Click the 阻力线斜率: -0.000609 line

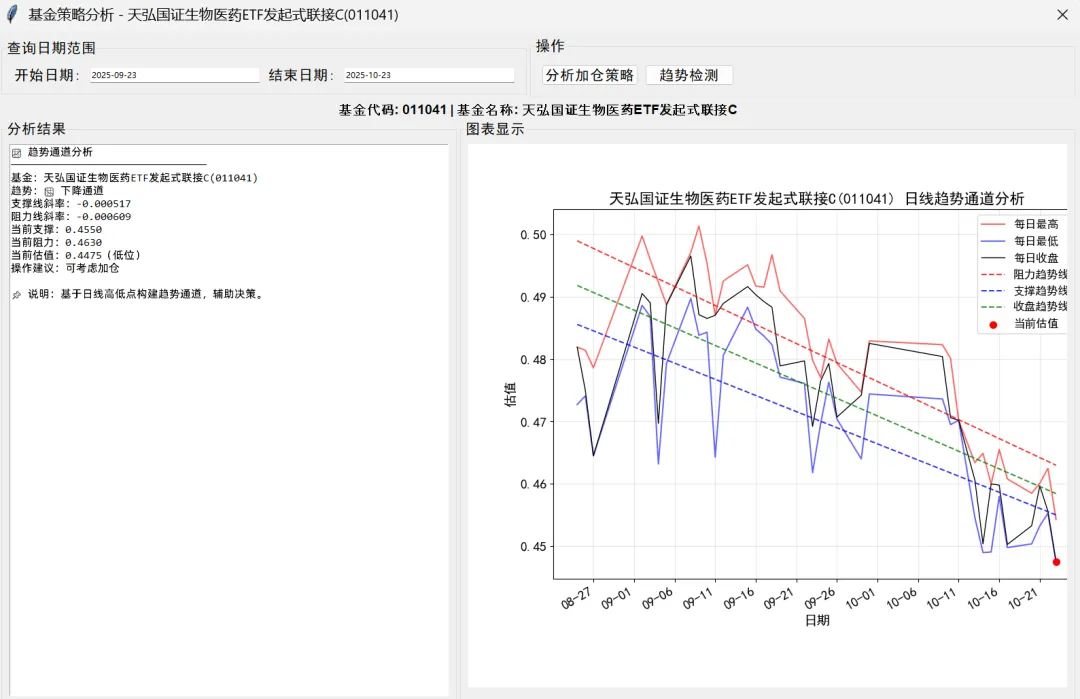(71, 216)
